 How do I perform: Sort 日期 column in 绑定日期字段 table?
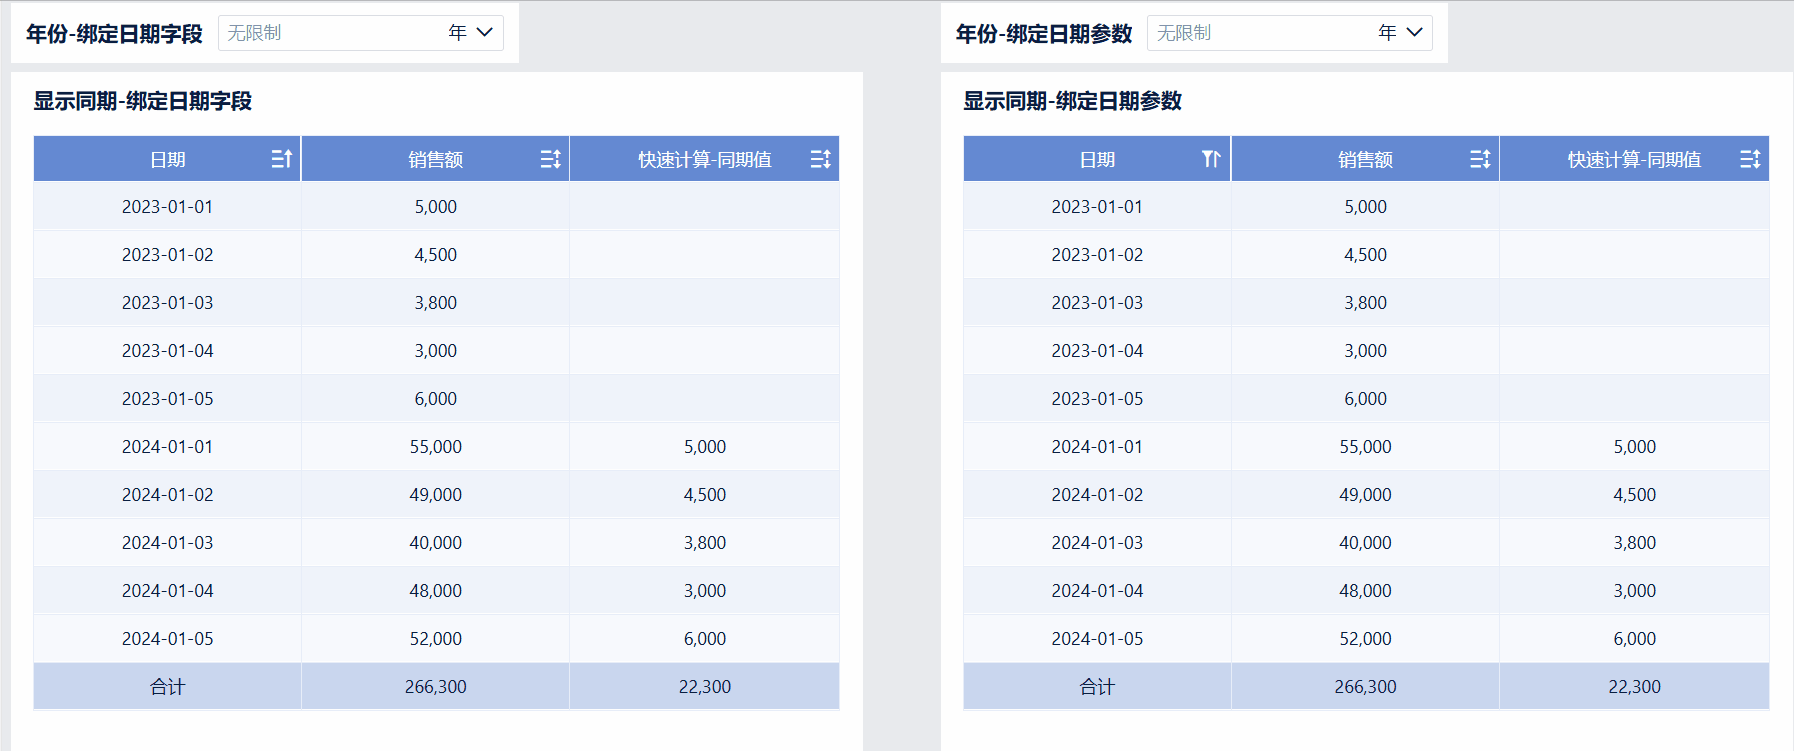[282, 159]
